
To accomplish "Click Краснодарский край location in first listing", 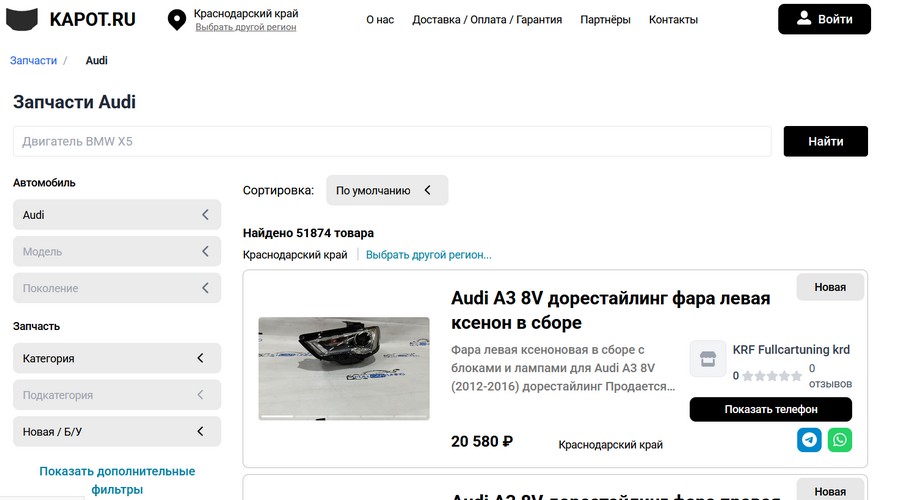I will (610, 444).
